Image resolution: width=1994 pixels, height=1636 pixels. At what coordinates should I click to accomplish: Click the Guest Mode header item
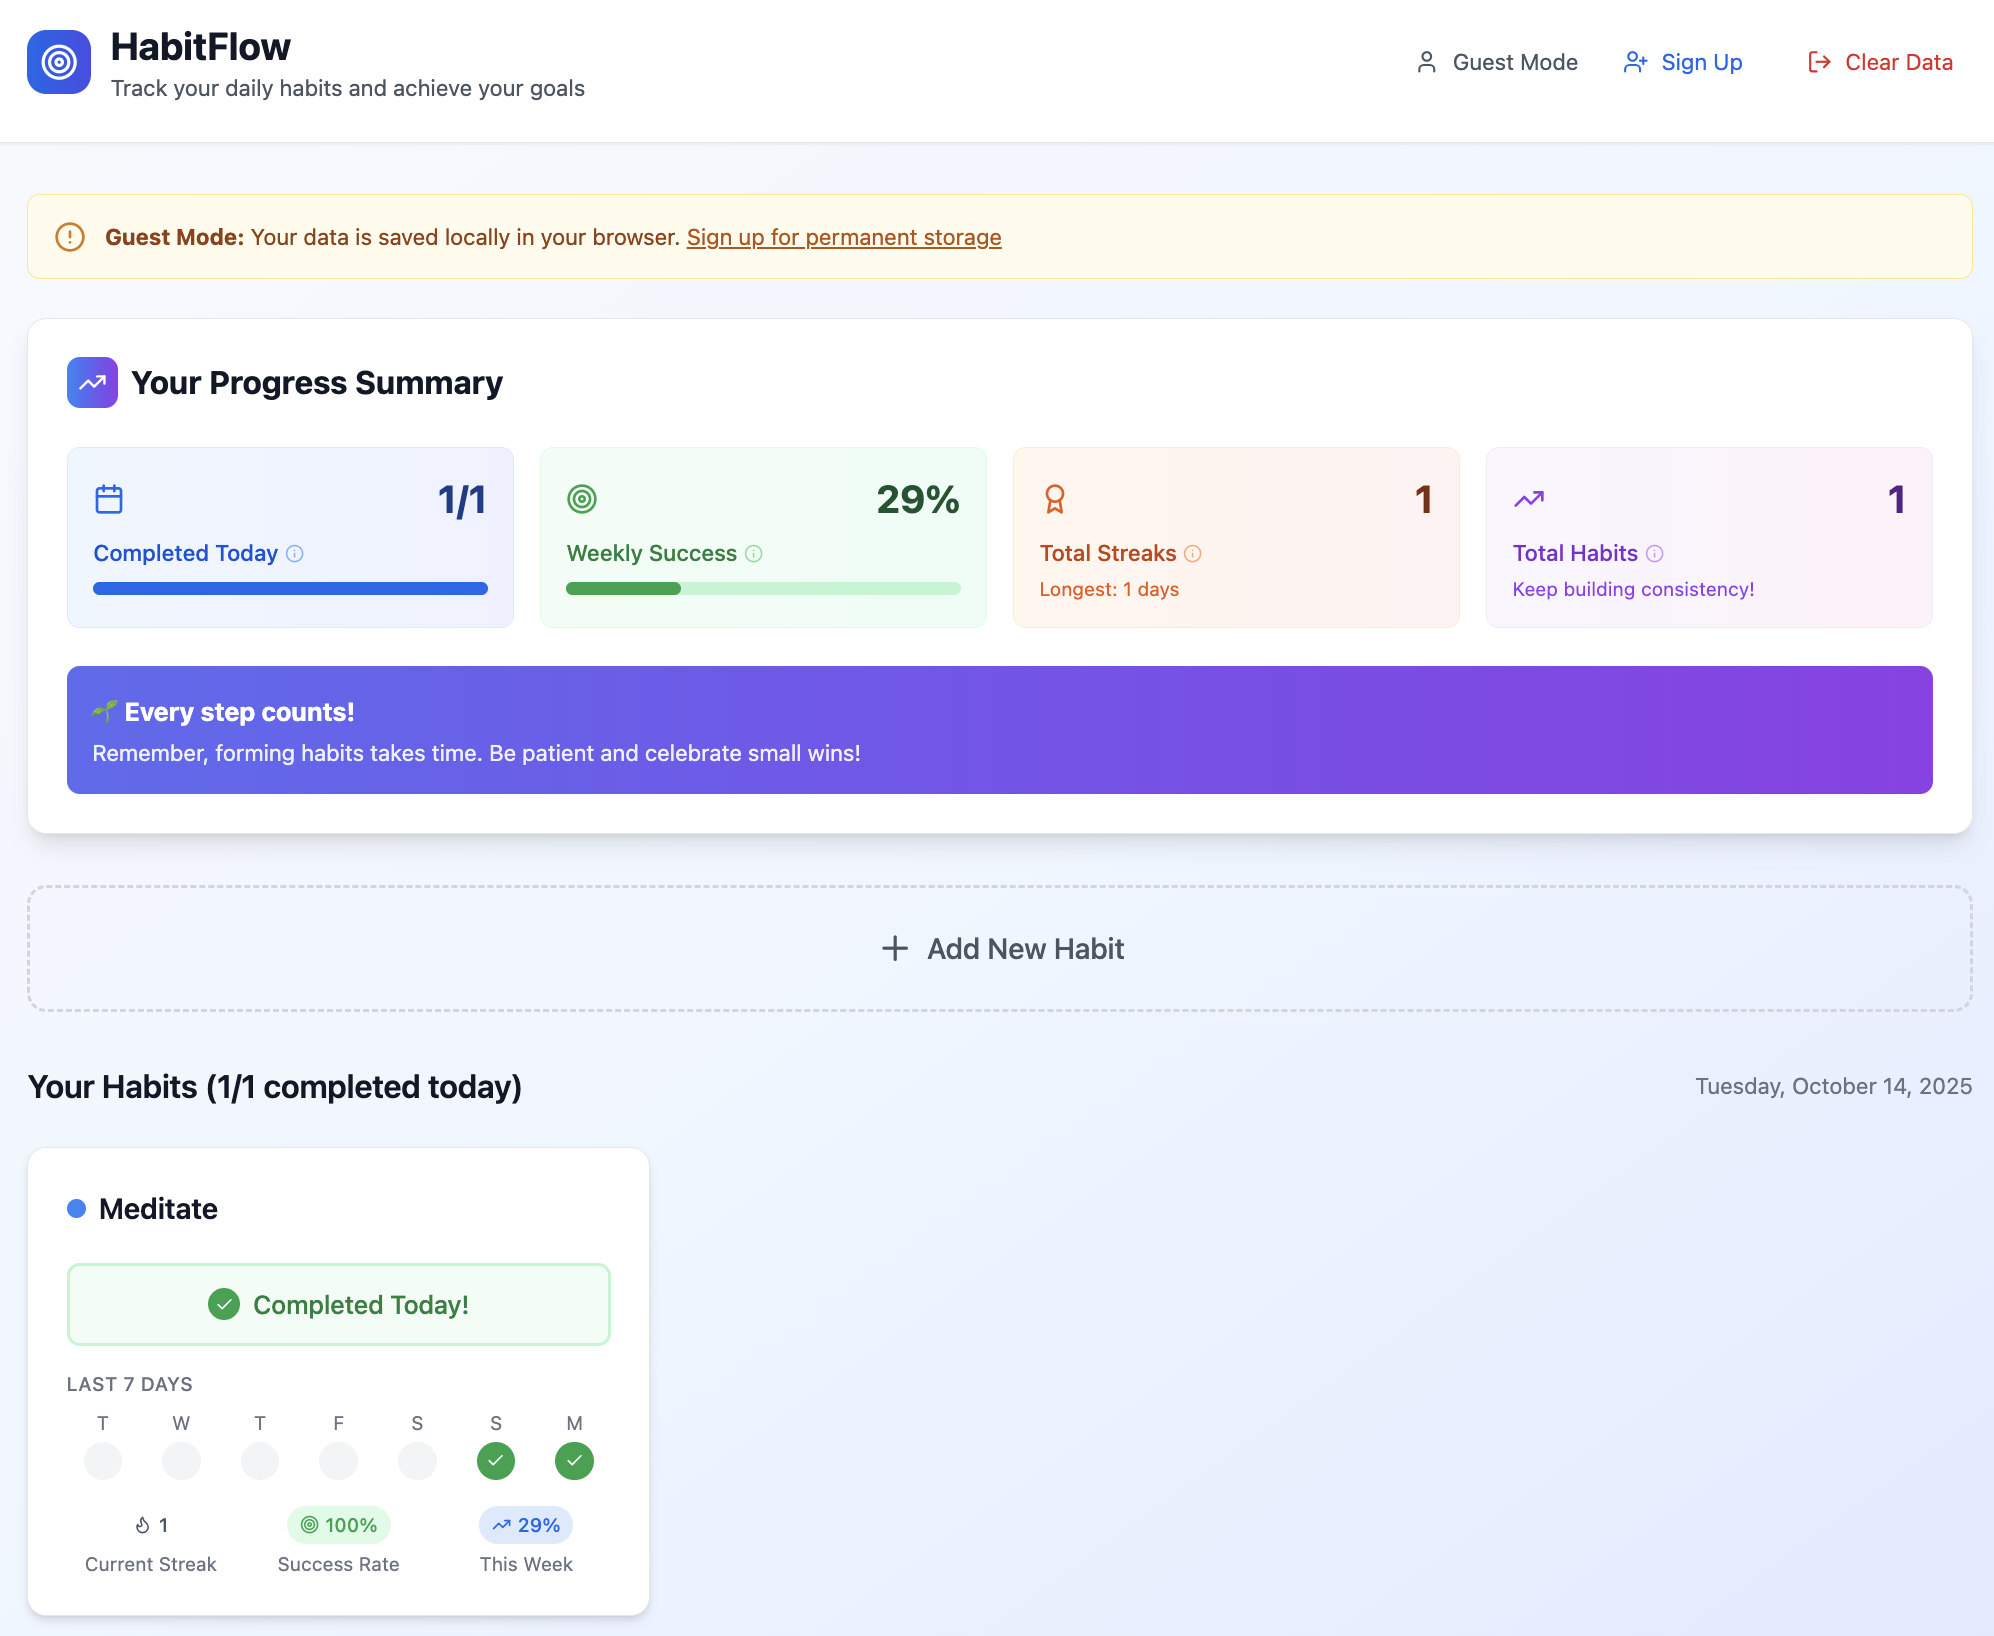1497,62
